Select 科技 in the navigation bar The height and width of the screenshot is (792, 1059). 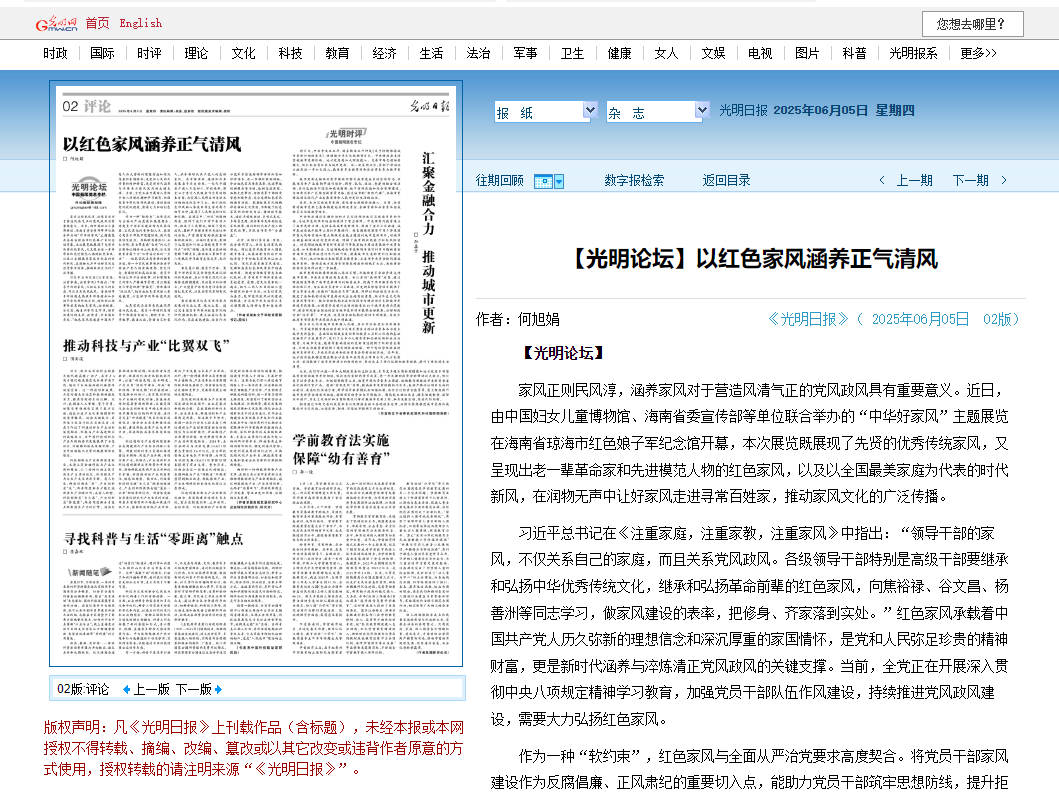point(290,54)
